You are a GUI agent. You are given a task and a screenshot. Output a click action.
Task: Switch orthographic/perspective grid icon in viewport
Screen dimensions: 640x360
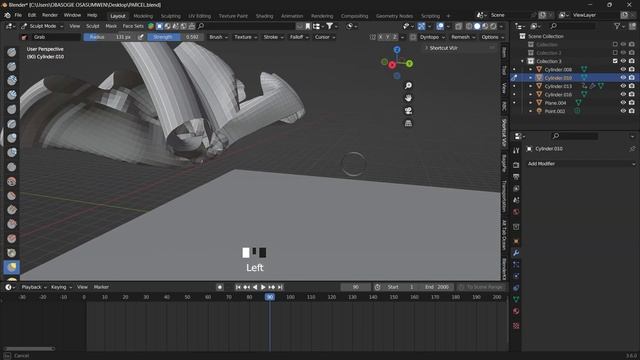408,123
